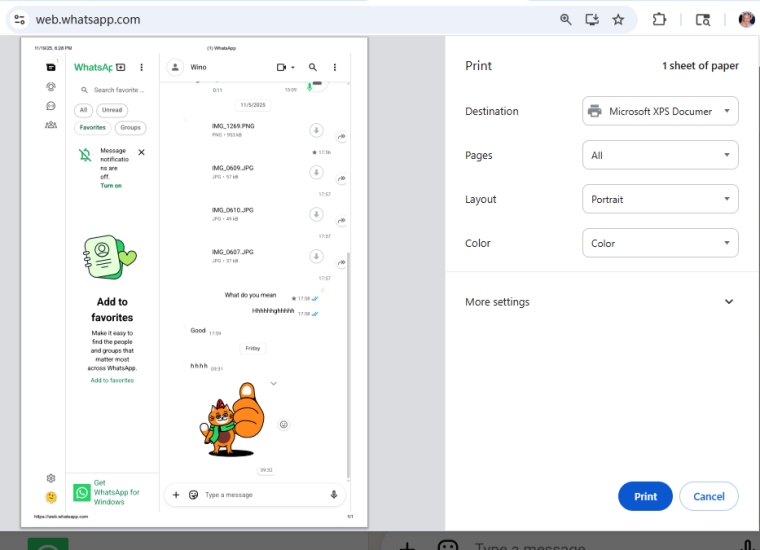Open the Chrome profile avatar
The height and width of the screenshot is (550, 760).
pos(746,19)
